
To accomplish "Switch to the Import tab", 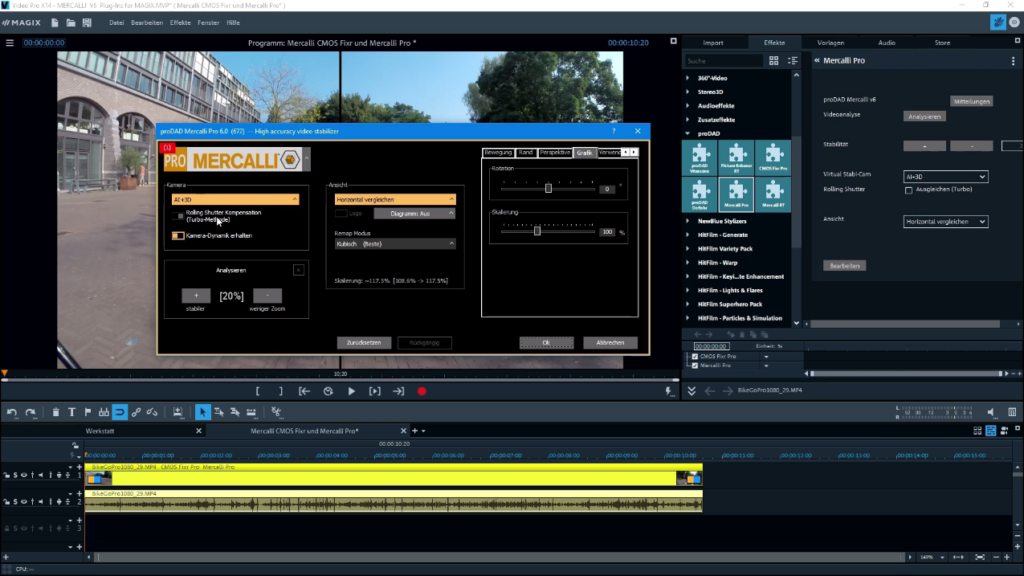I will pos(713,43).
